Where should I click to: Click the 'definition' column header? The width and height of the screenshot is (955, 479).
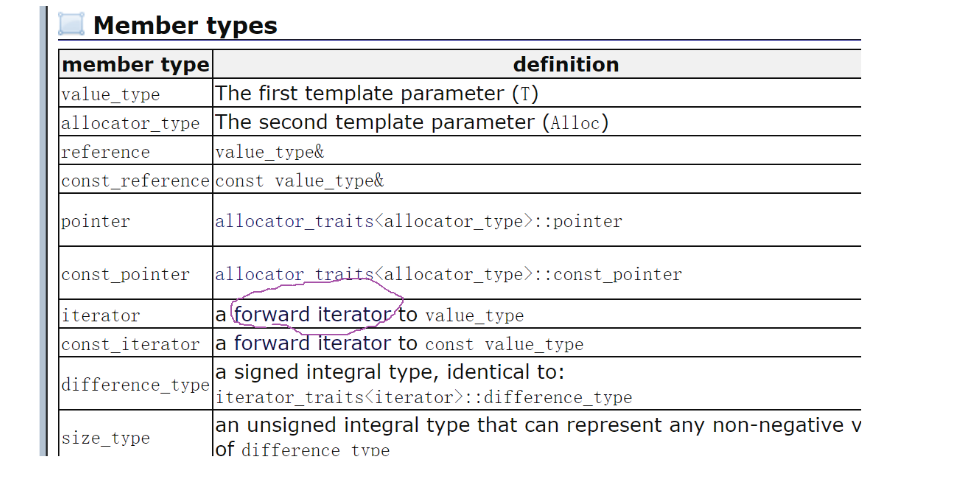[565, 65]
